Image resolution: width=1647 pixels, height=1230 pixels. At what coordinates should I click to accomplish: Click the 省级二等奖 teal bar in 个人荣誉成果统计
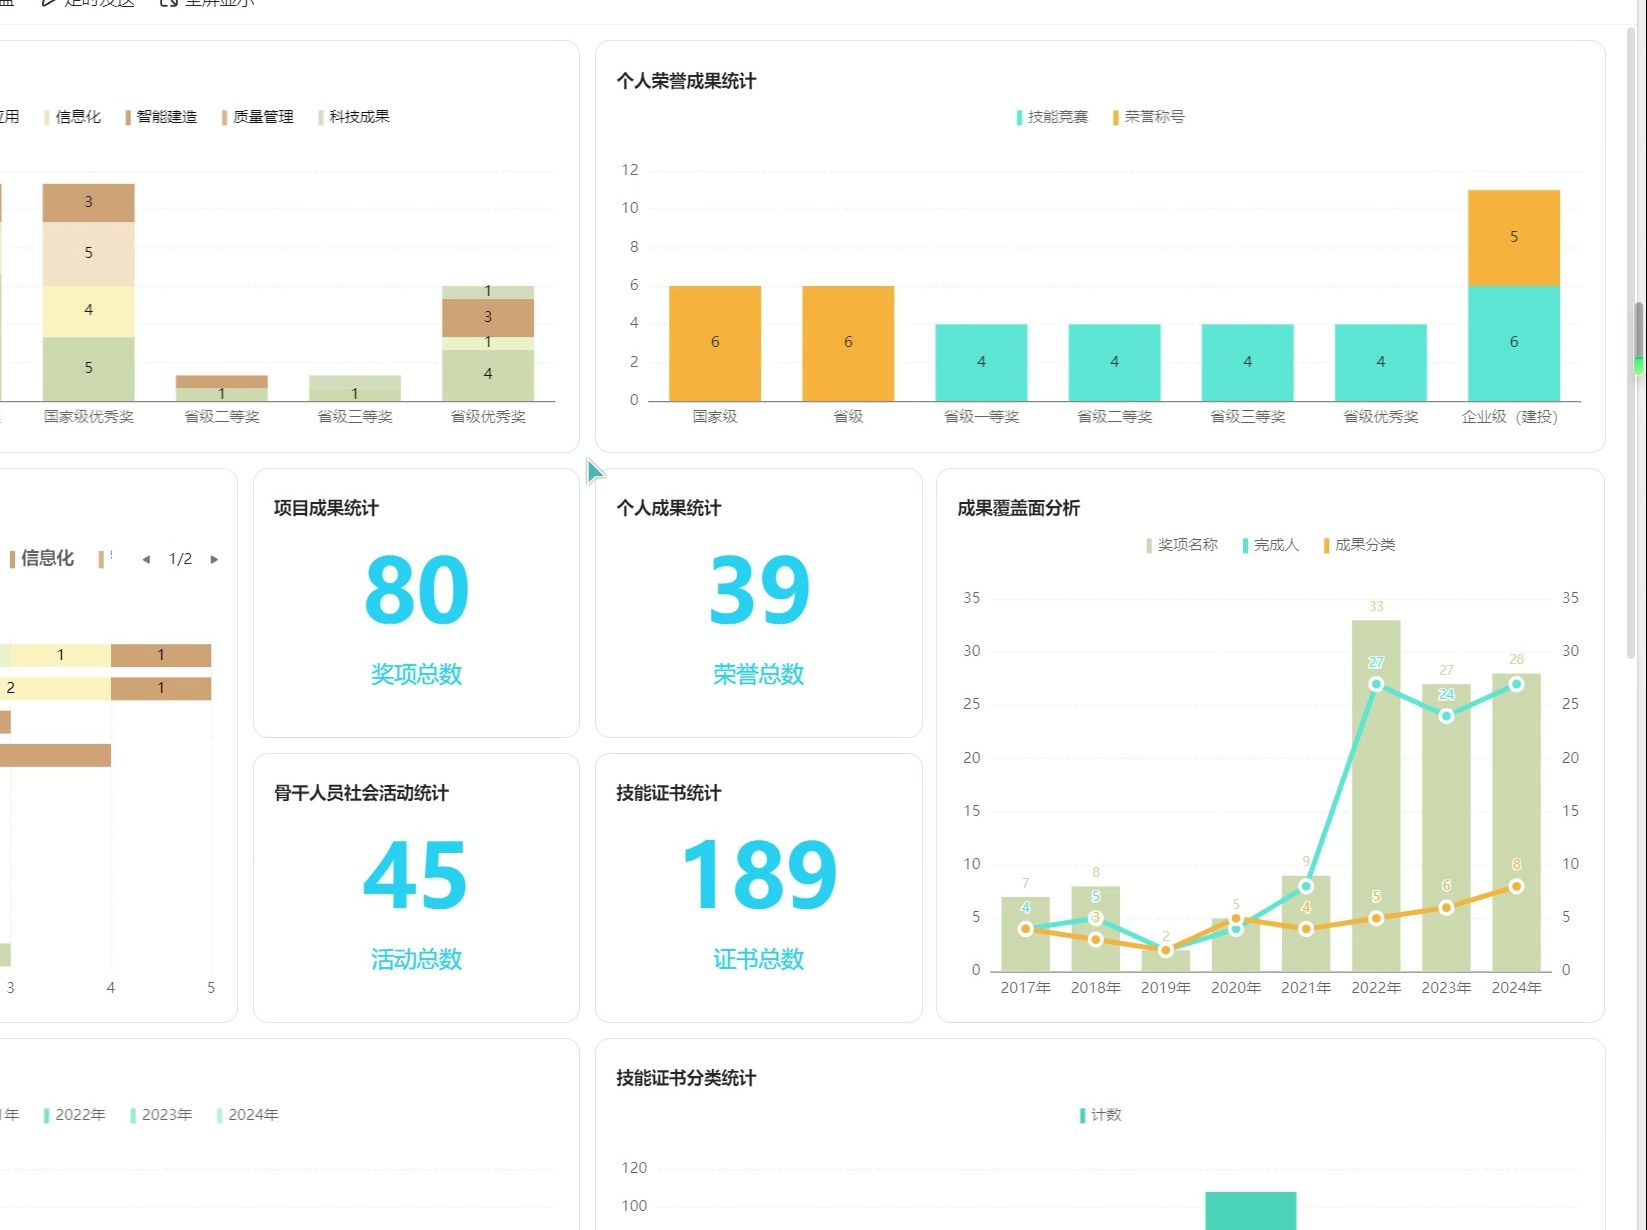(x=1114, y=362)
